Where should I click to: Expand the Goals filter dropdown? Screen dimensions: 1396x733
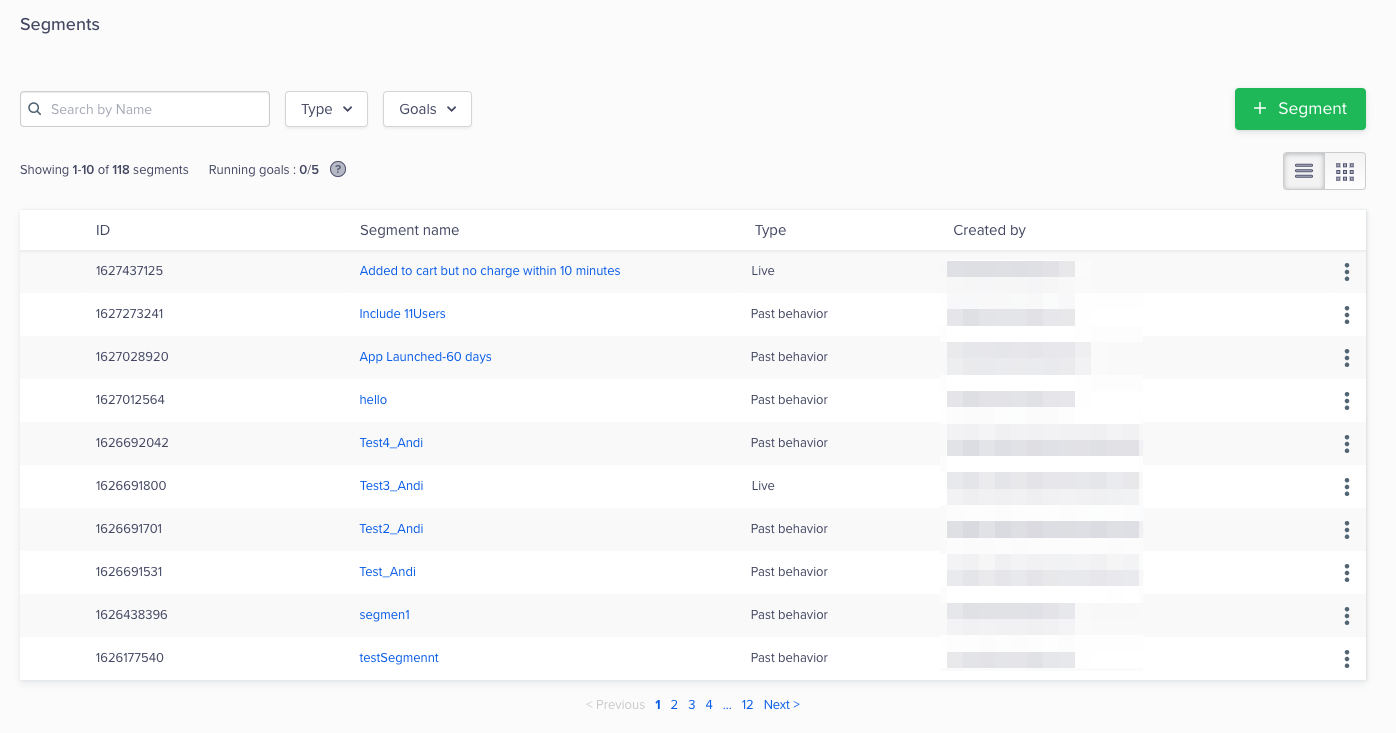point(427,109)
